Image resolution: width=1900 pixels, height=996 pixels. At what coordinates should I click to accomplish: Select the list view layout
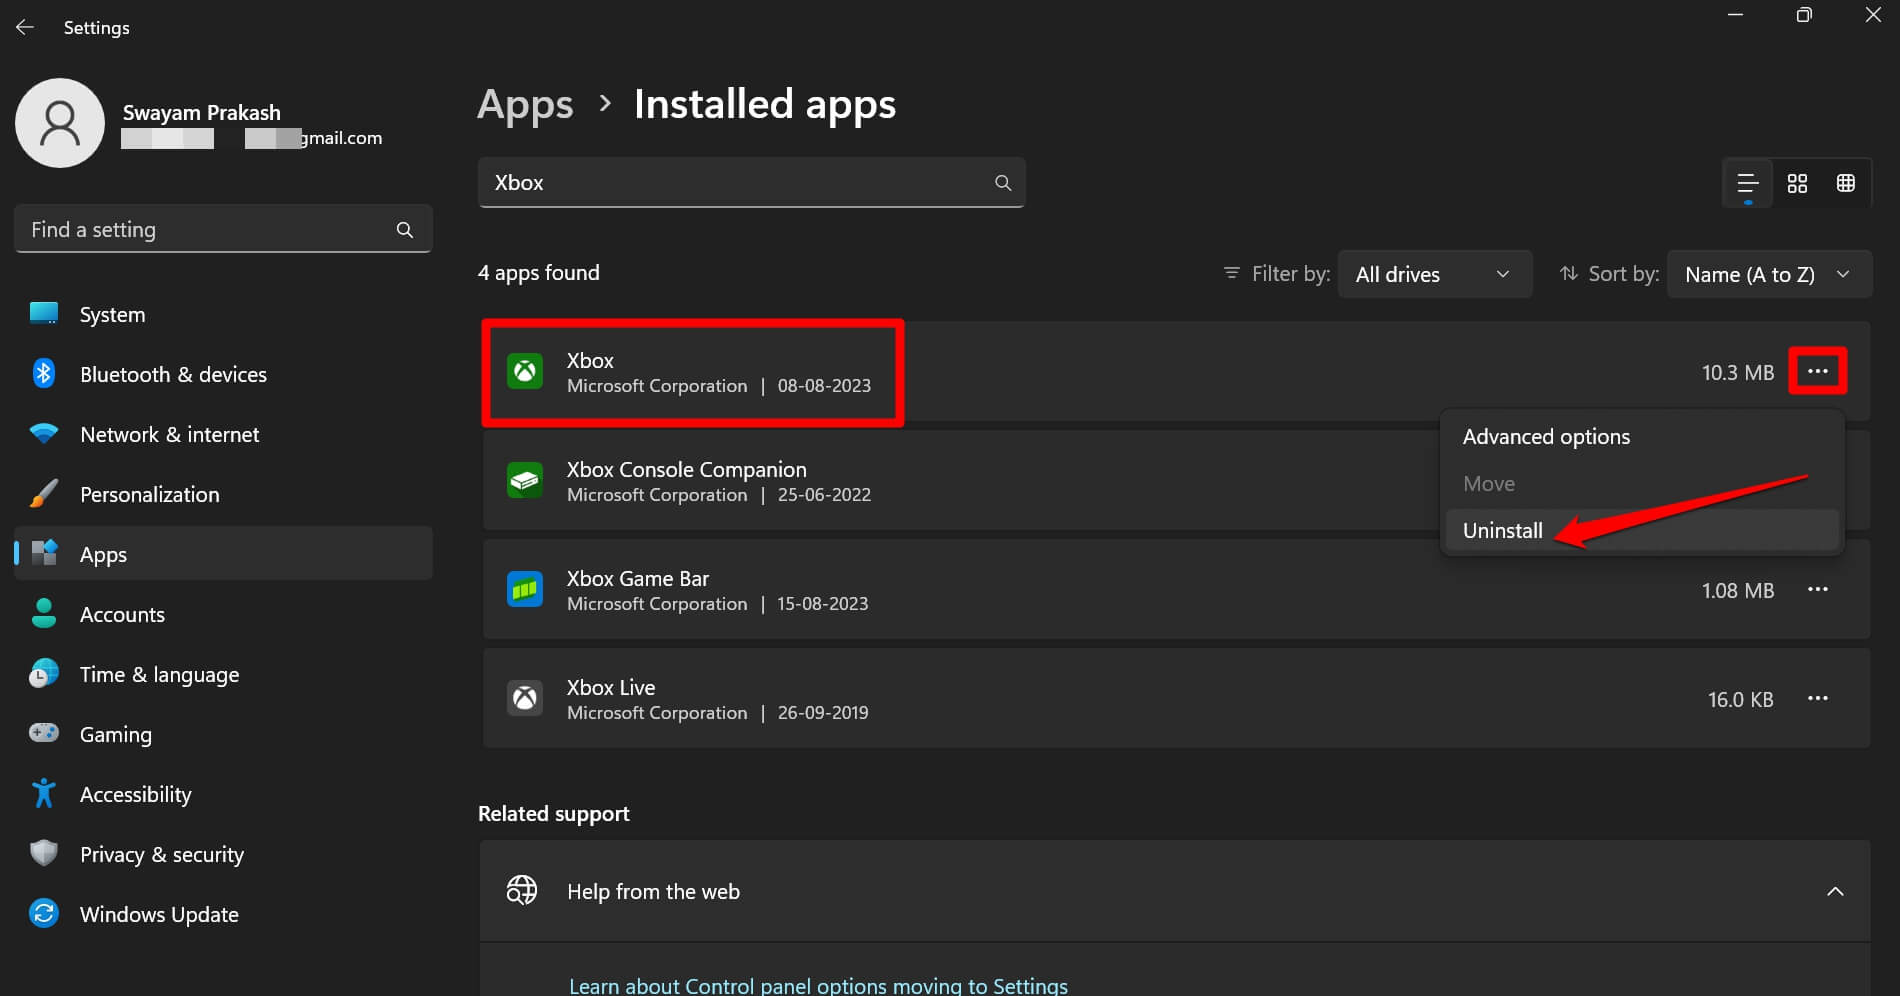(x=1747, y=183)
